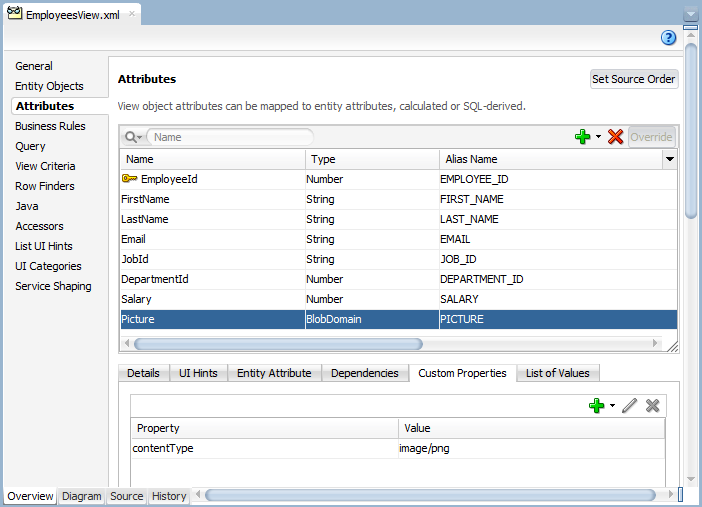Add a custom property with green plus
The height and width of the screenshot is (507, 702).
click(596, 406)
